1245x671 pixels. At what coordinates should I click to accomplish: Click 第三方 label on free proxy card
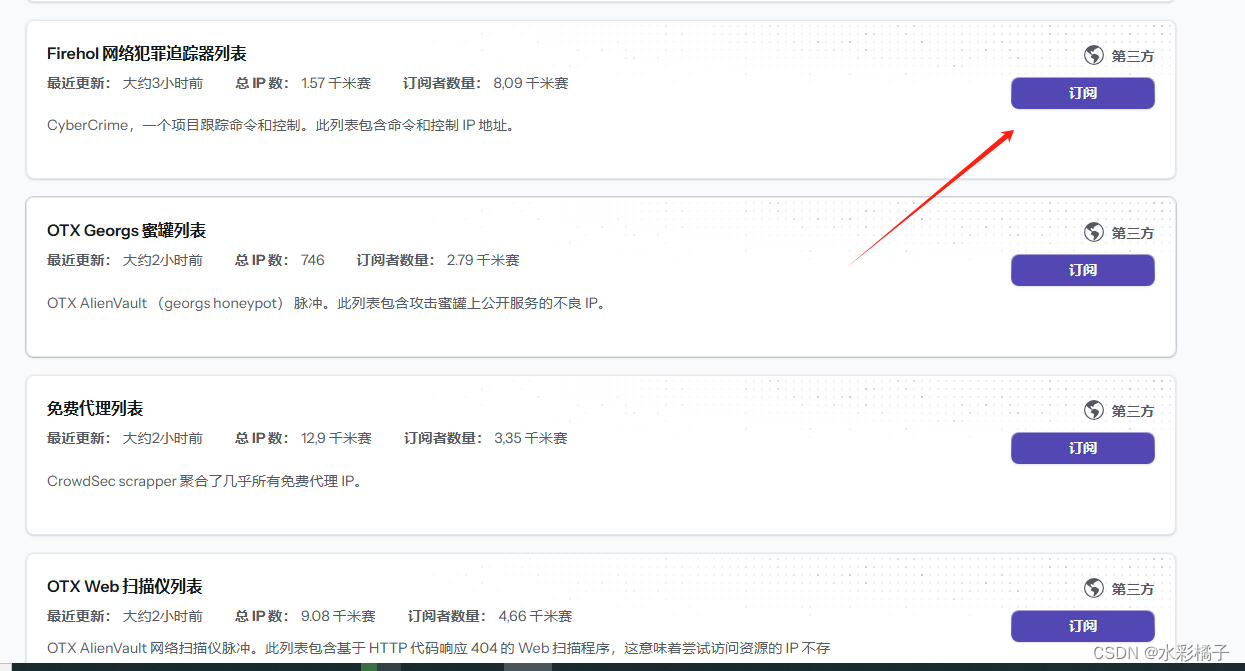pyautogui.click(x=1133, y=411)
